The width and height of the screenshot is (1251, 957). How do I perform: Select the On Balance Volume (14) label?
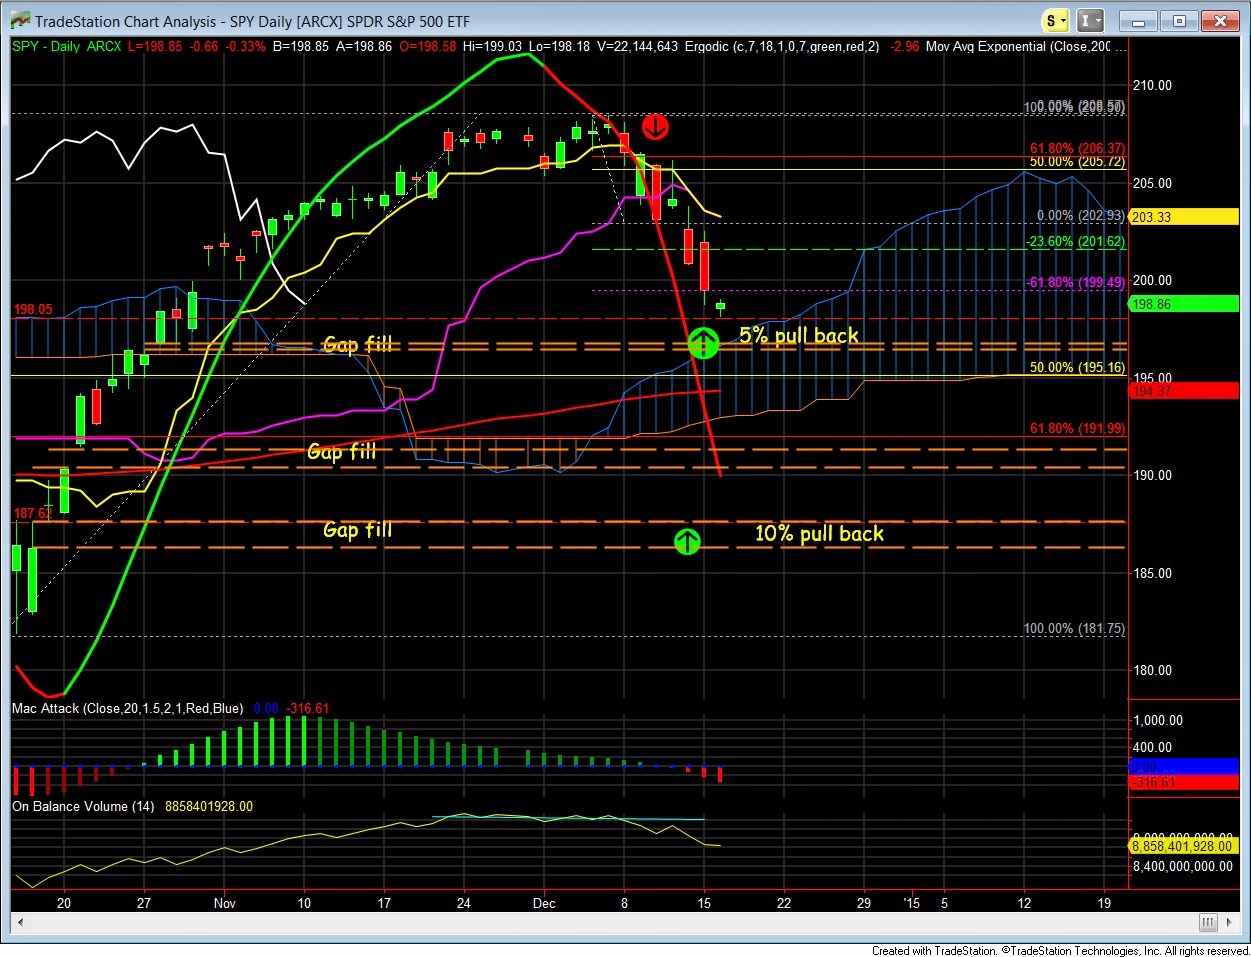pos(83,806)
